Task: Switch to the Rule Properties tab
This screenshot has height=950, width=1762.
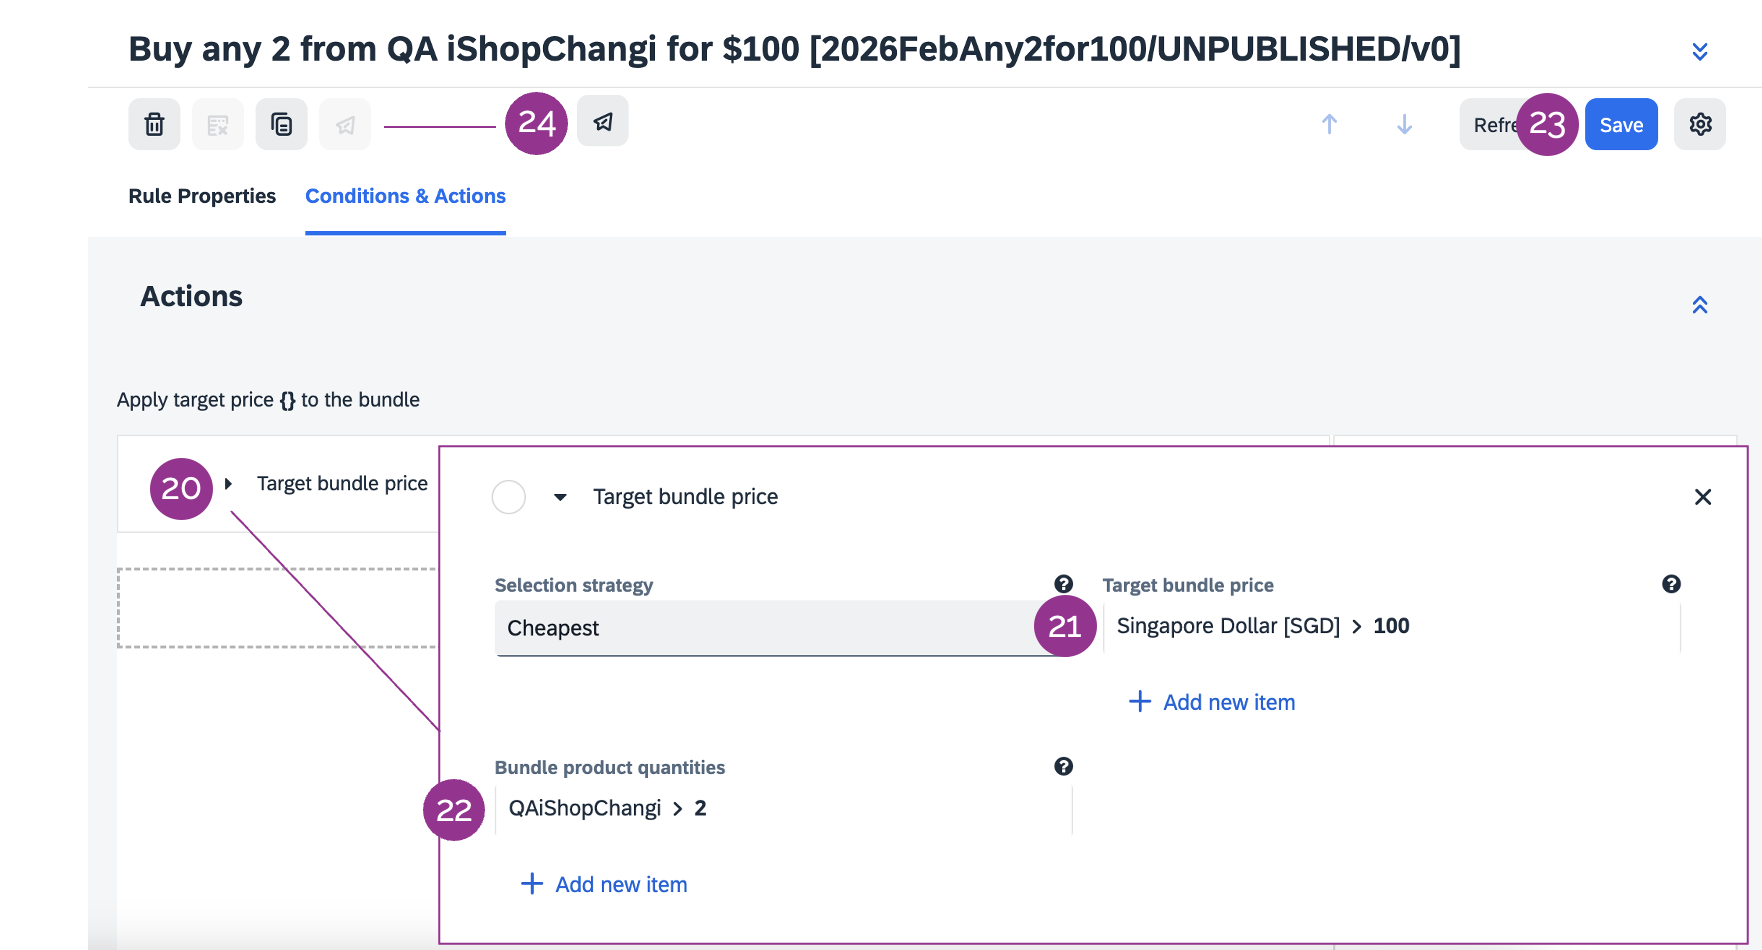Action: click(202, 196)
